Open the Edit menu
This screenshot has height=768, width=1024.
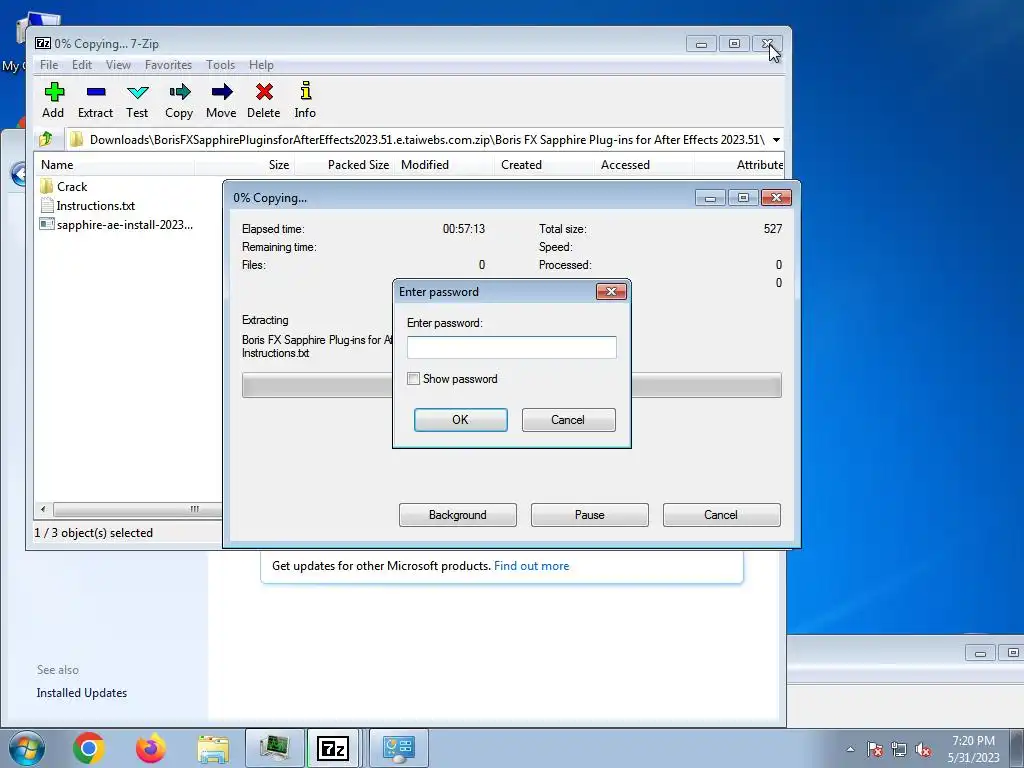tap(82, 65)
